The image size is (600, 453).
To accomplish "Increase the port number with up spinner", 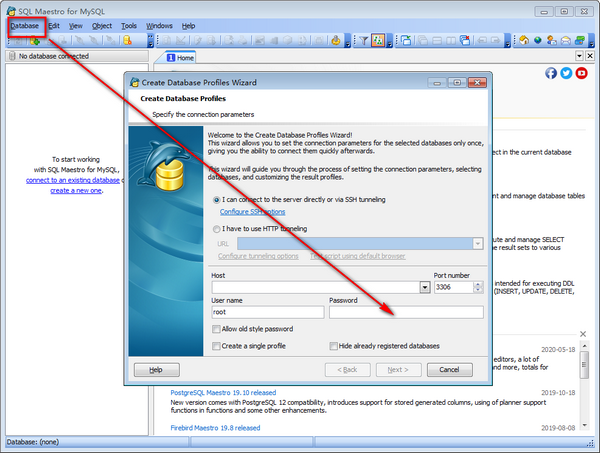I will pos(478,284).
